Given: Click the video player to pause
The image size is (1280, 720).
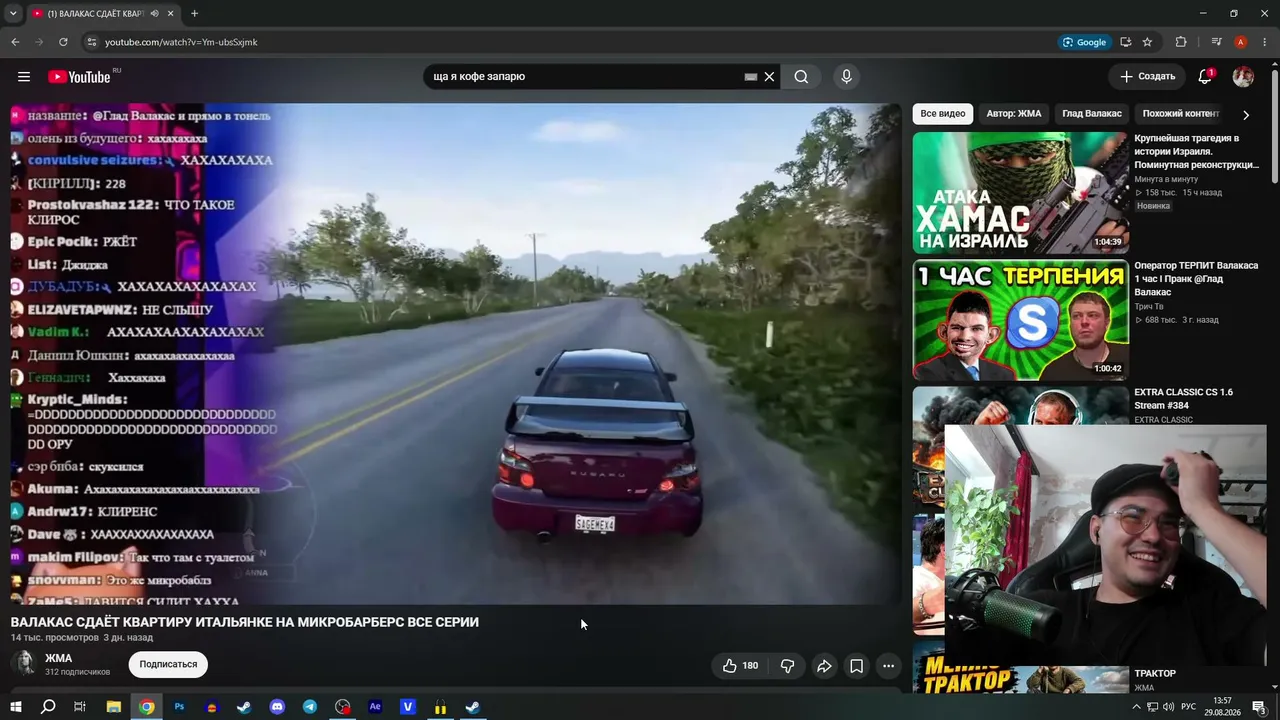Looking at the screenshot, I should 456,354.
